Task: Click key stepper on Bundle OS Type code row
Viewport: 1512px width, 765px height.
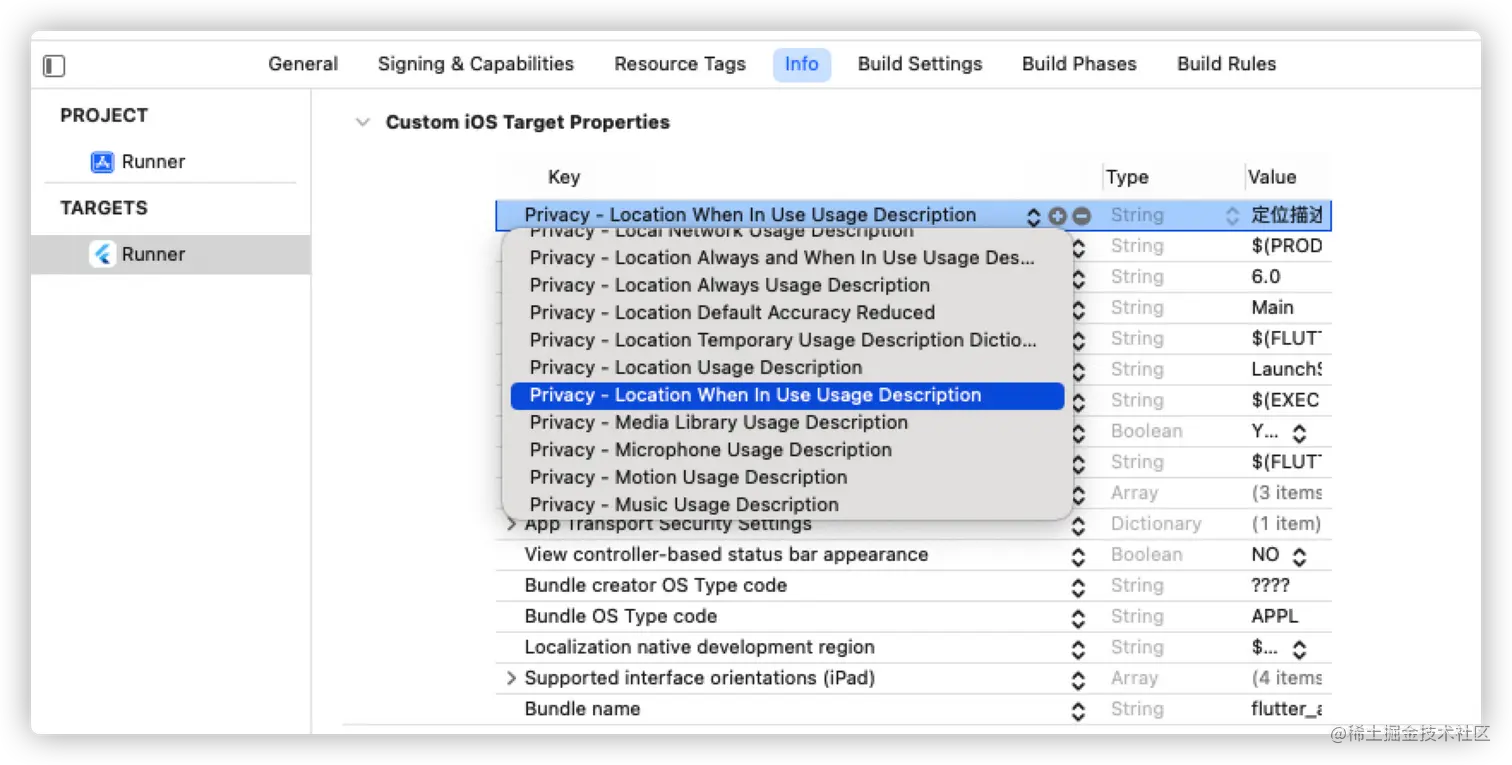Action: [1078, 618]
